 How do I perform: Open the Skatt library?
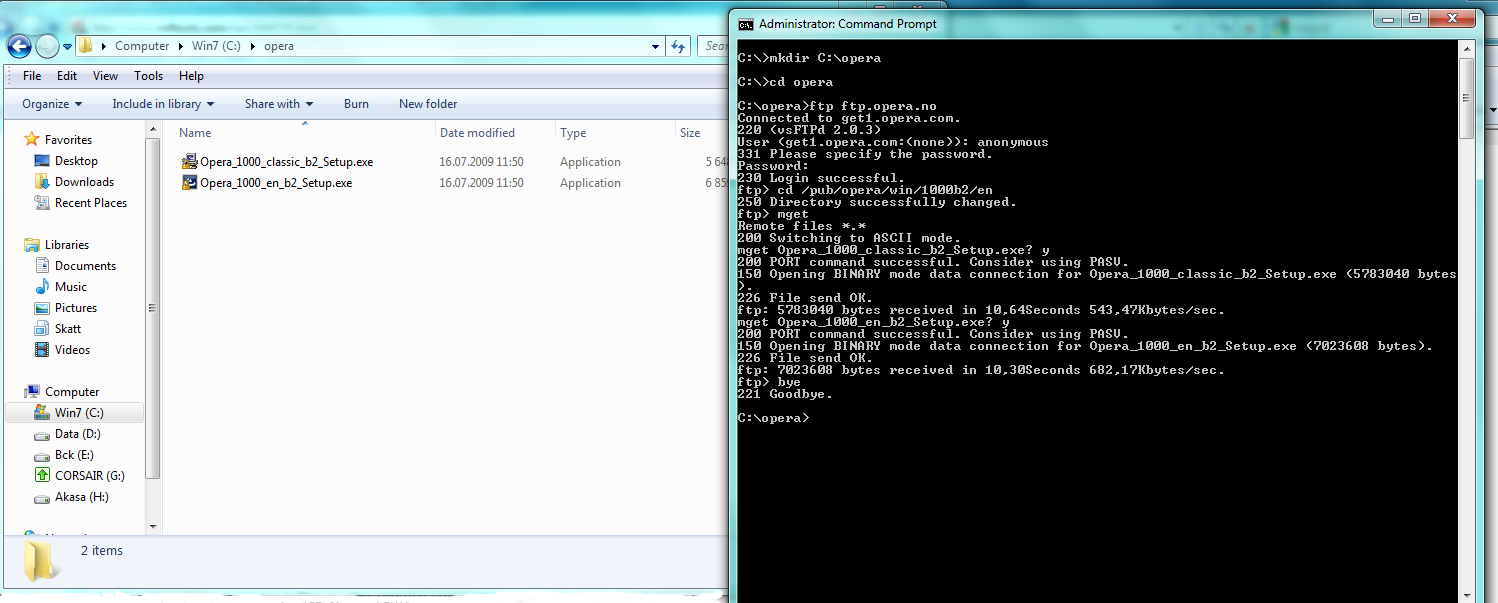68,329
